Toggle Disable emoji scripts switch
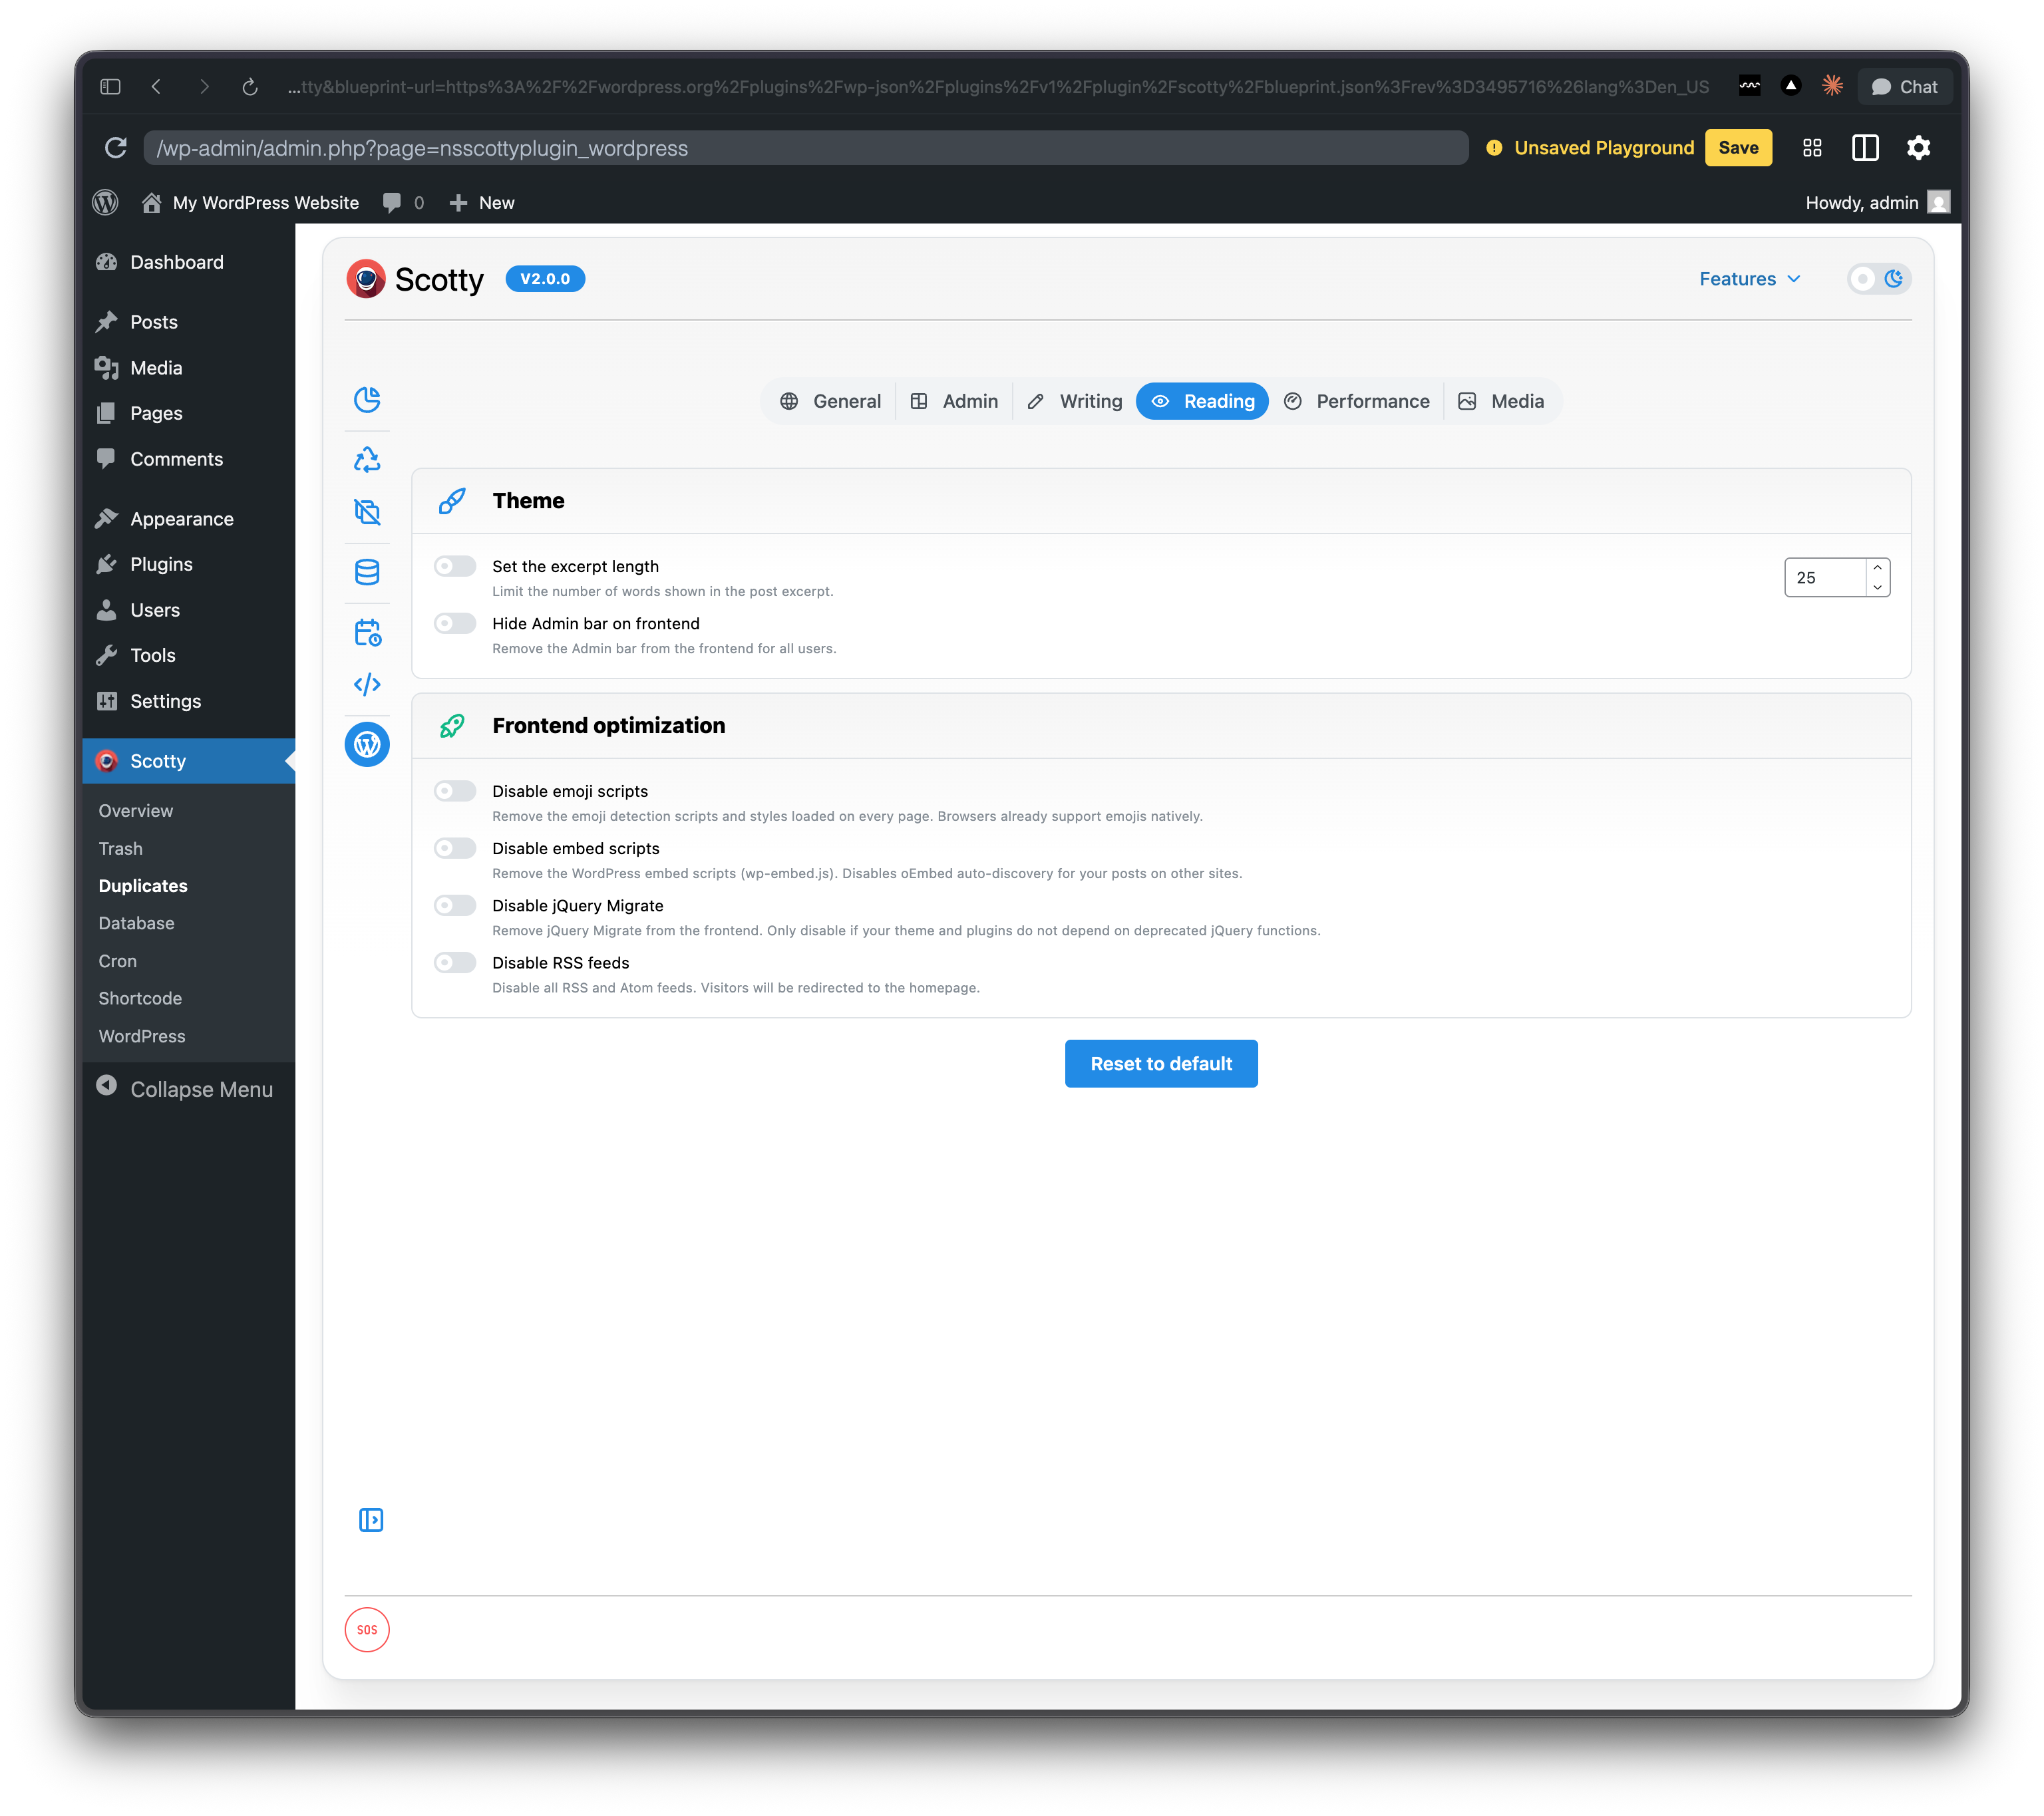Image resolution: width=2044 pixels, height=1816 pixels. 455,791
